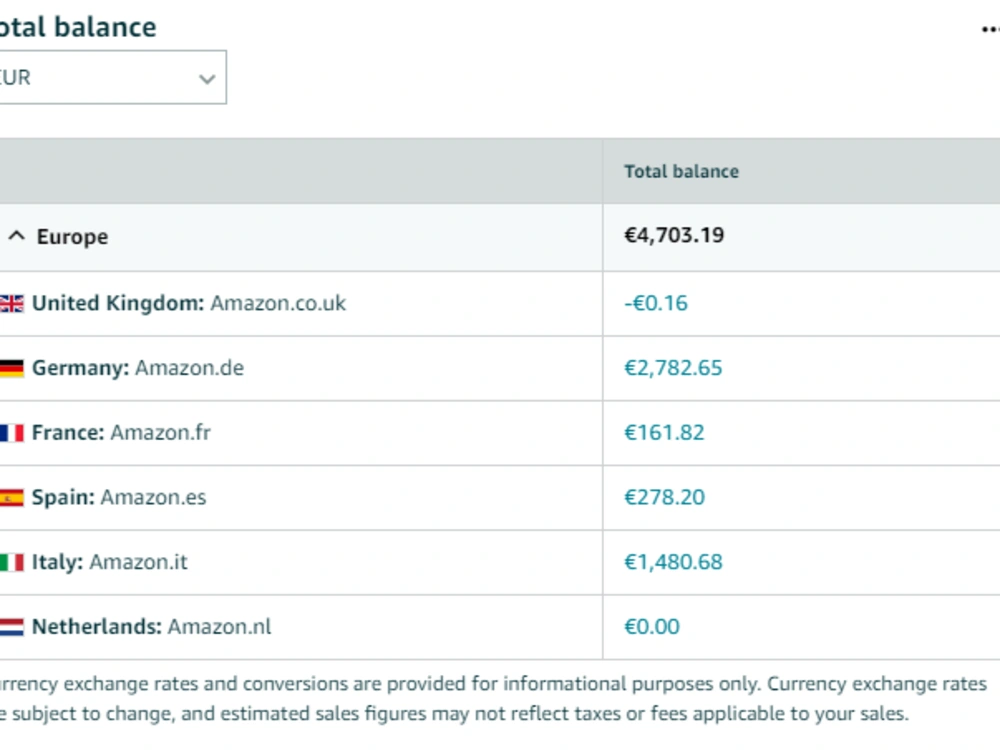Open the €1,480.68 Italy balance link
This screenshot has width=1000, height=750.
click(x=673, y=562)
